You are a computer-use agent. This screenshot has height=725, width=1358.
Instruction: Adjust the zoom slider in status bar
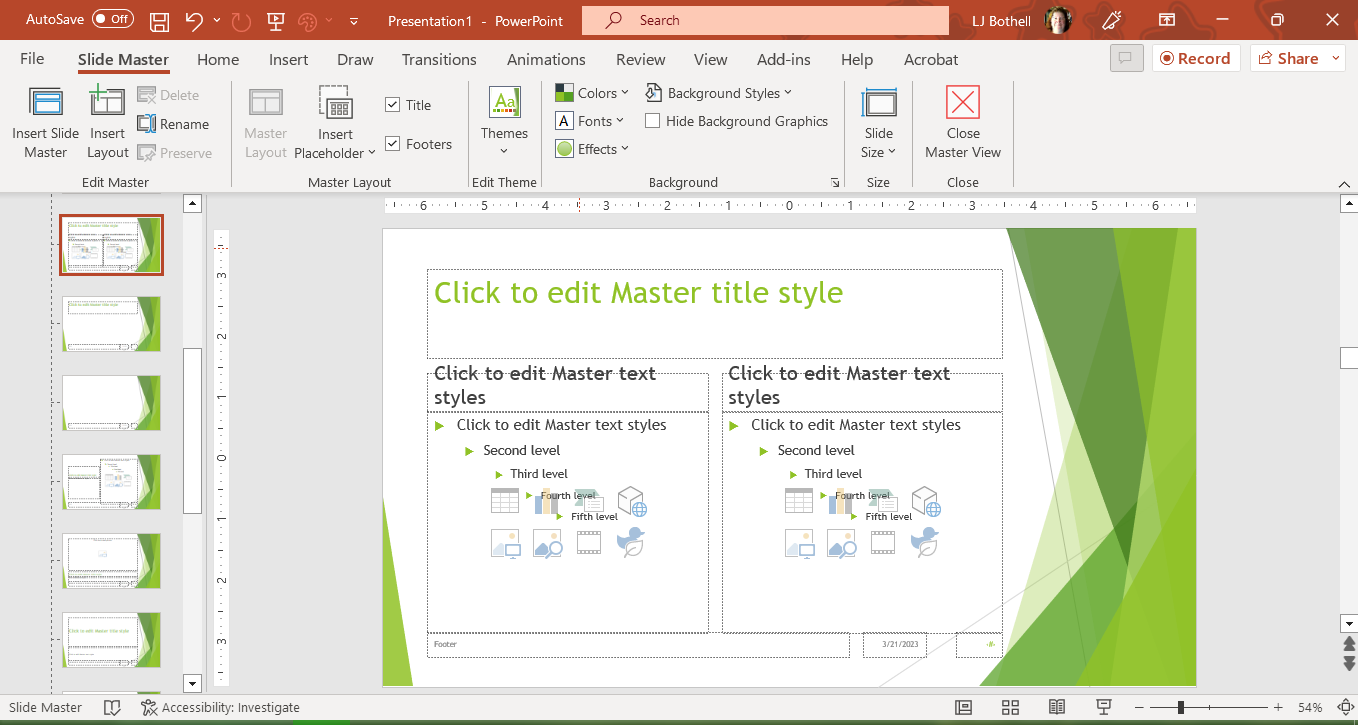click(1181, 708)
